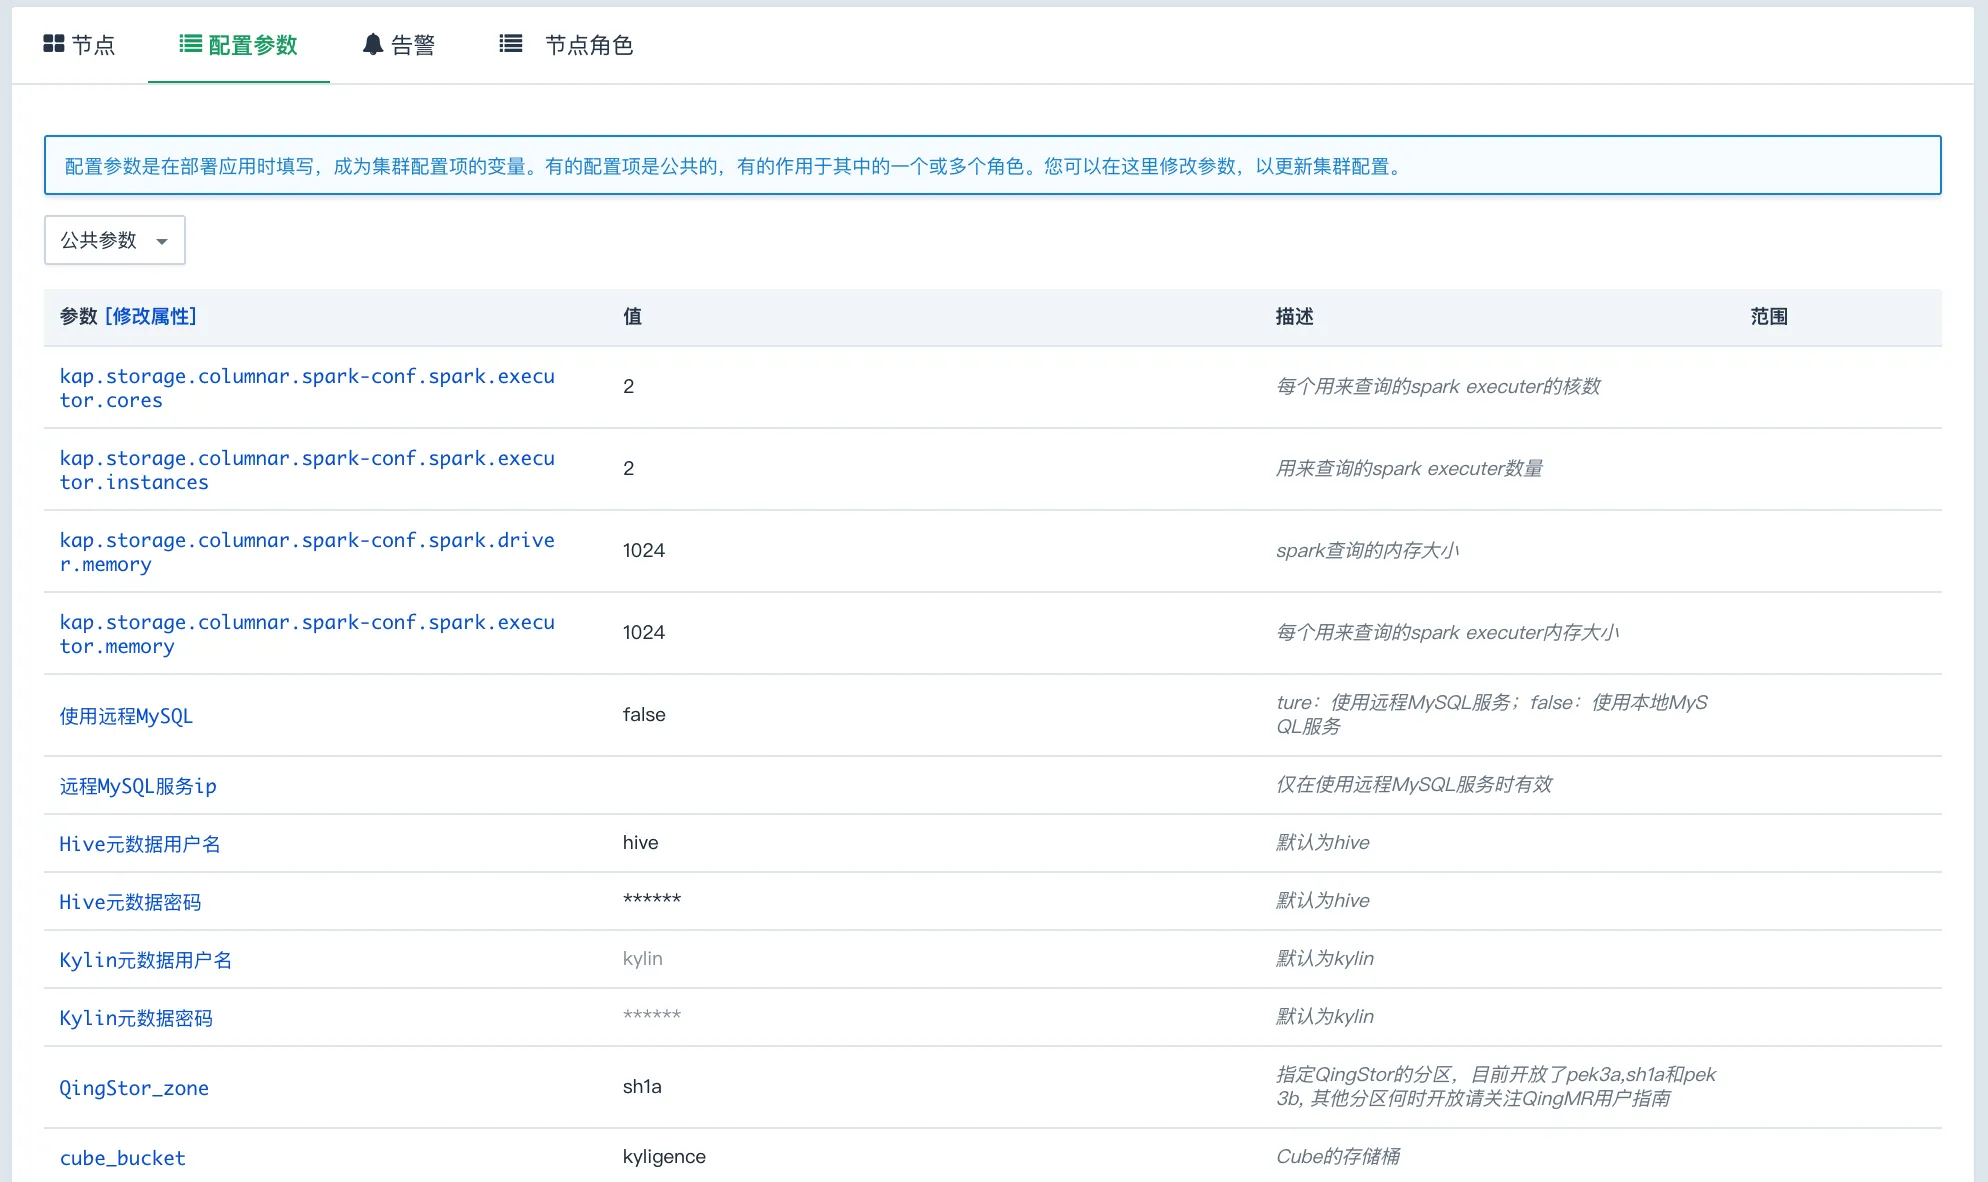Click the Kylin元数据密码 parameter

coord(136,1018)
